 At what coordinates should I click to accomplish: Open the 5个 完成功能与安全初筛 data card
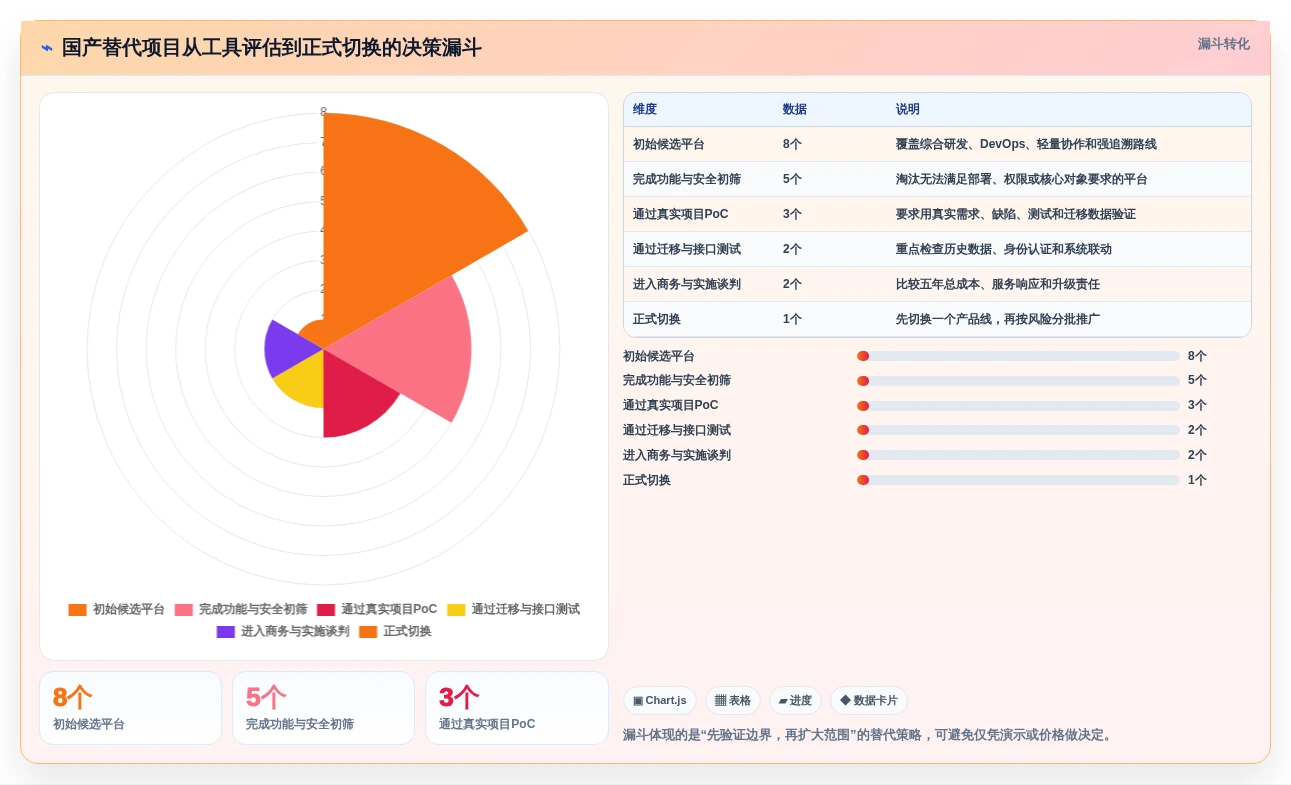[x=323, y=708]
